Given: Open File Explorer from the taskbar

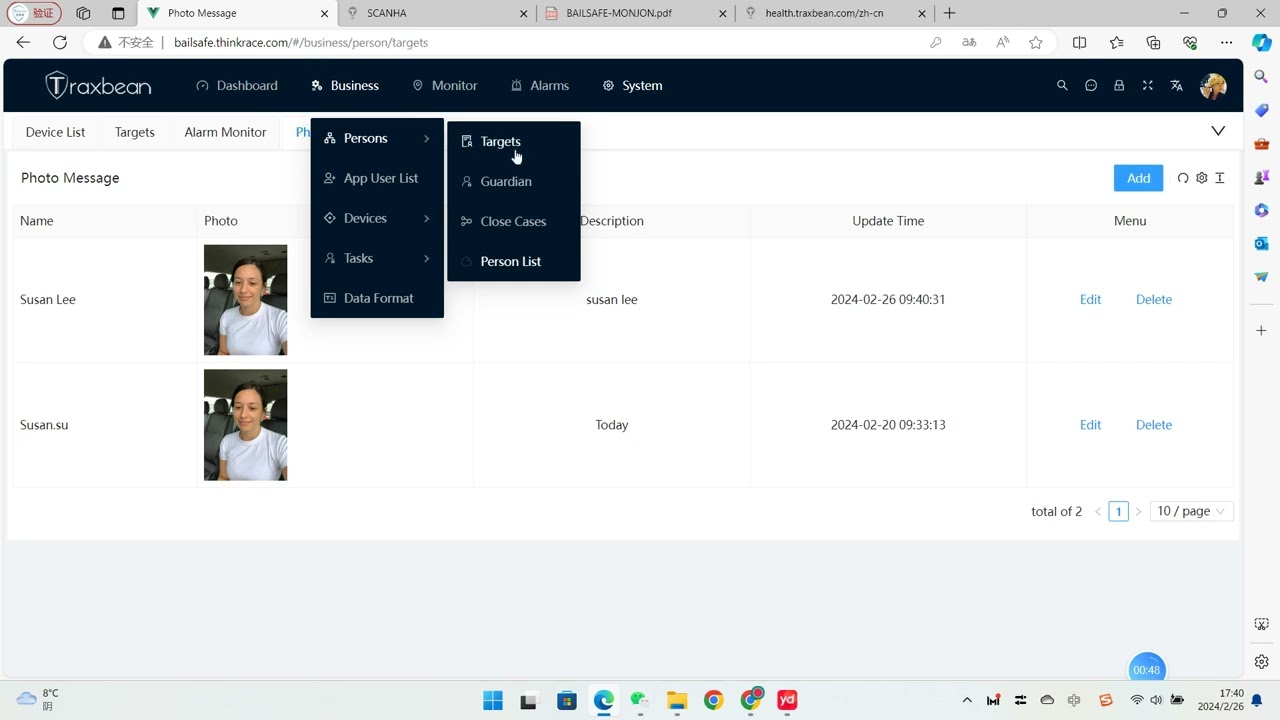Looking at the screenshot, I should (x=677, y=700).
